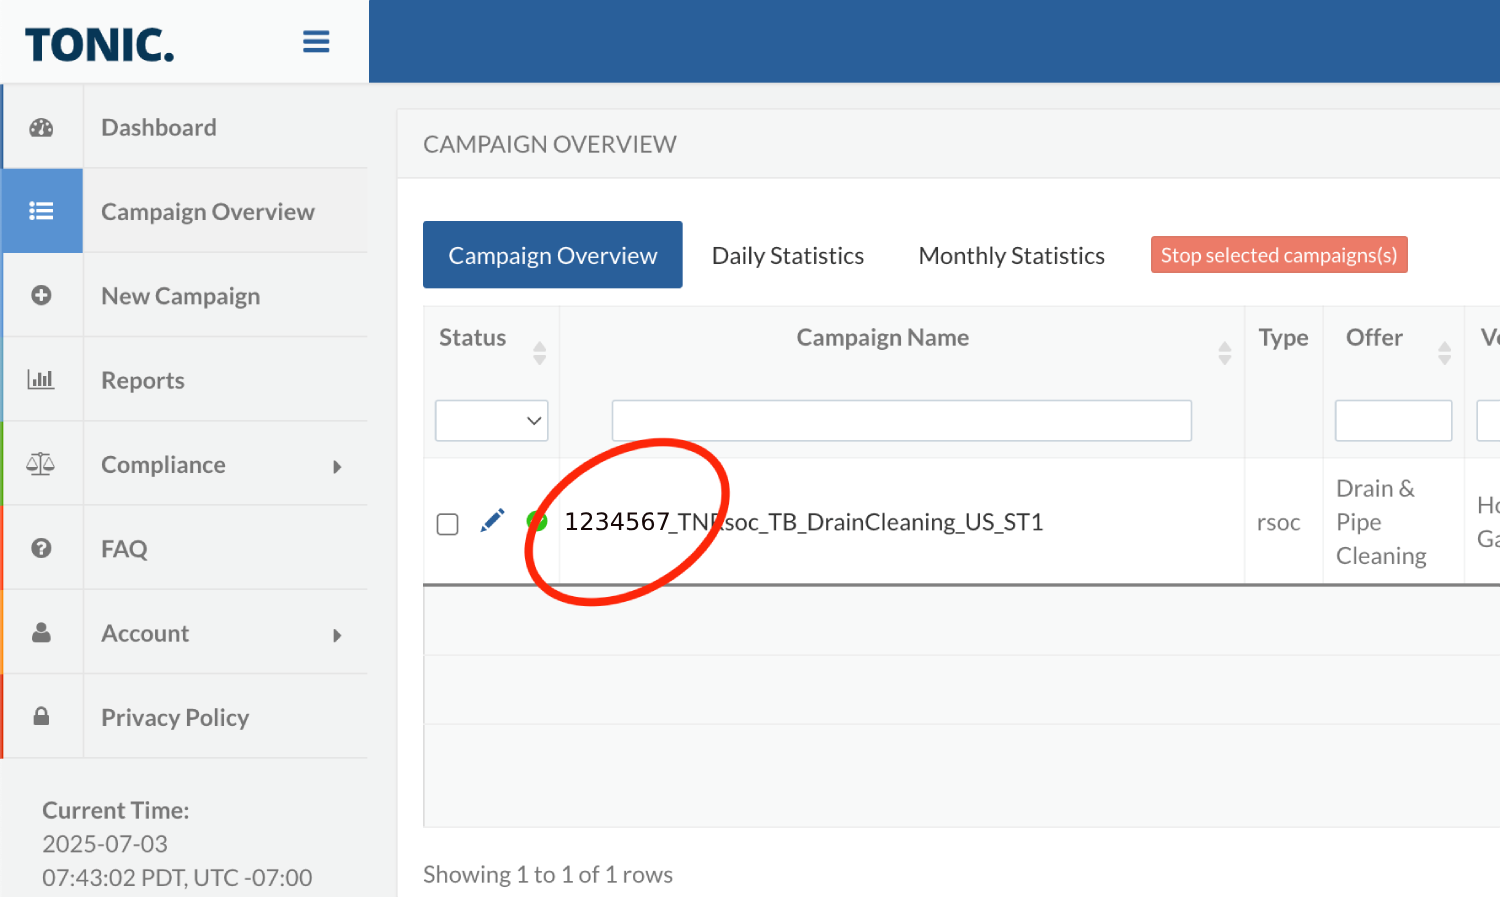
Task: Click the New Campaign plus icon
Action: [41, 295]
